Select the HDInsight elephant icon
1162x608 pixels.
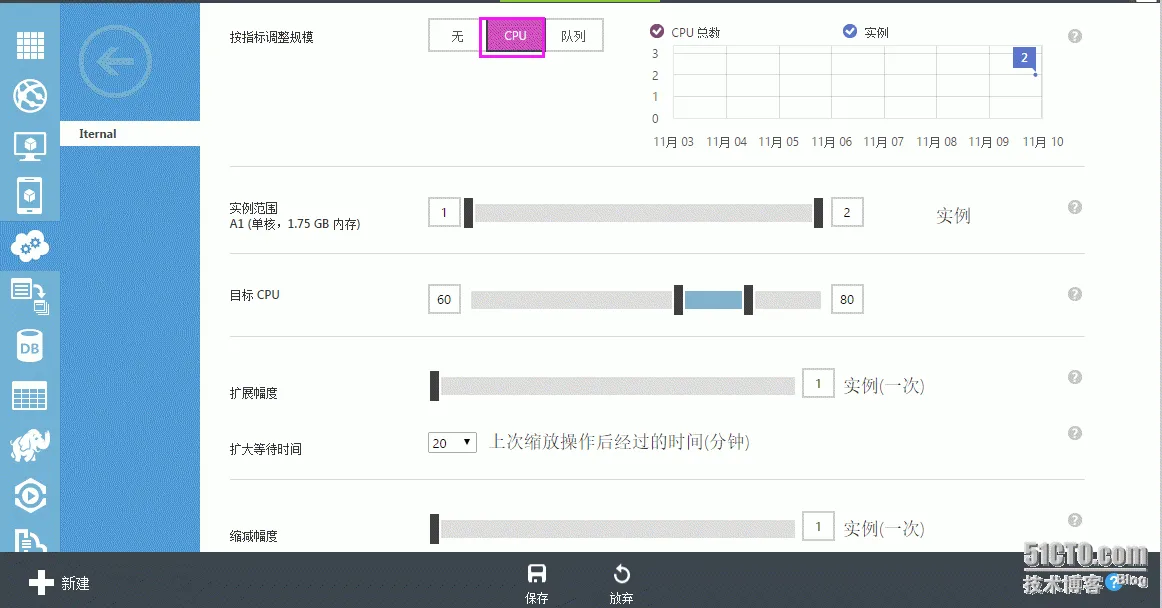30,445
